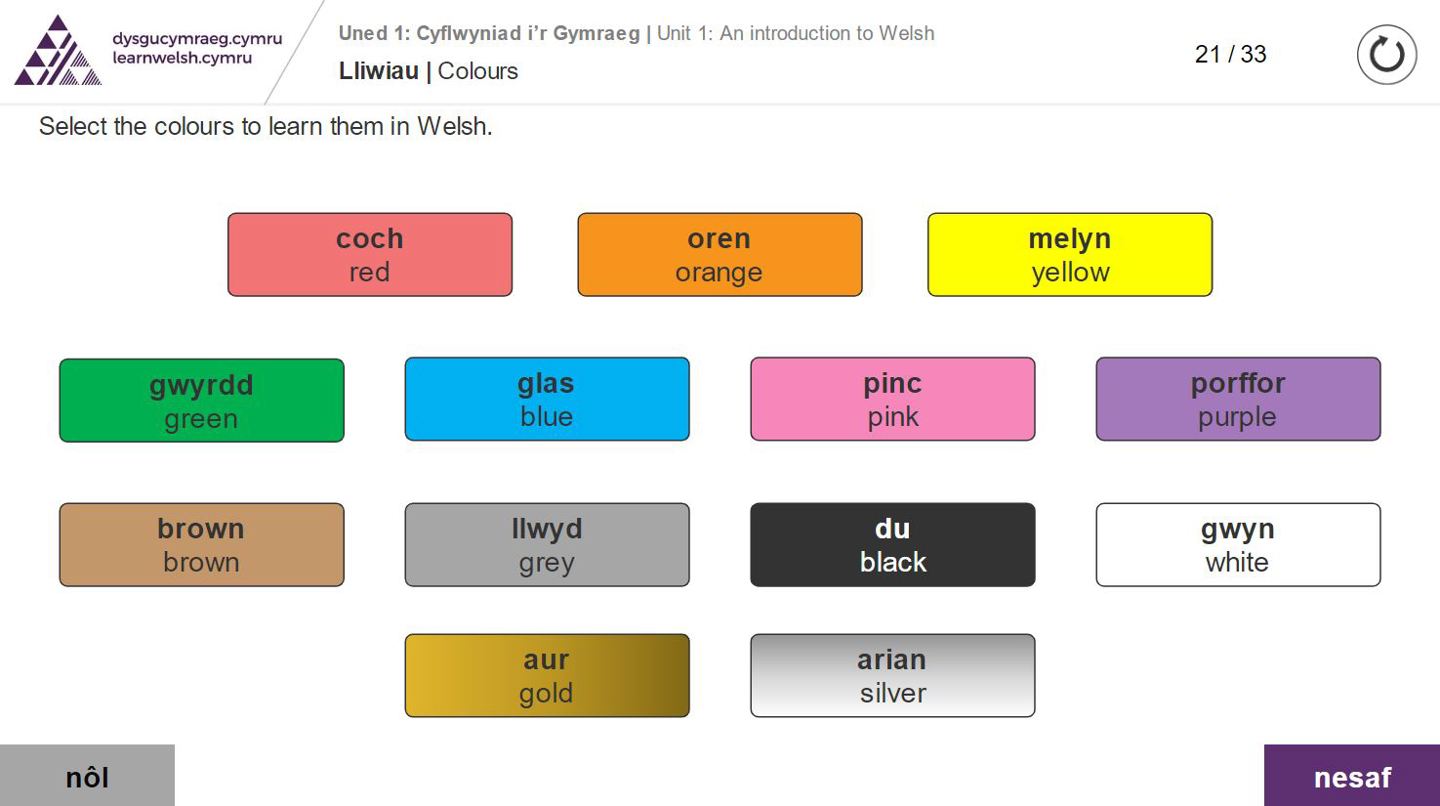Click the purple 'porffor' swatch
Image resolution: width=1440 pixels, height=806 pixels.
(x=1237, y=399)
